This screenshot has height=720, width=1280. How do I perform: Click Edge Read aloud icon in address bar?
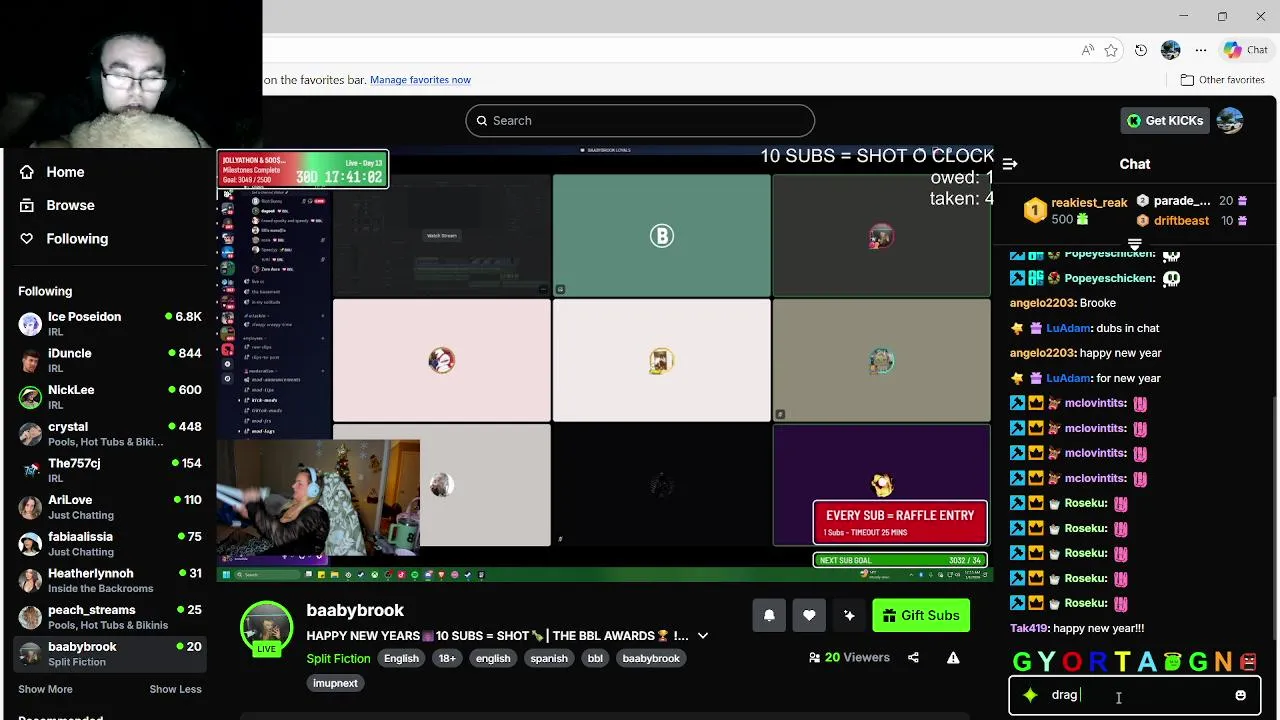[x=1087, y=50]
